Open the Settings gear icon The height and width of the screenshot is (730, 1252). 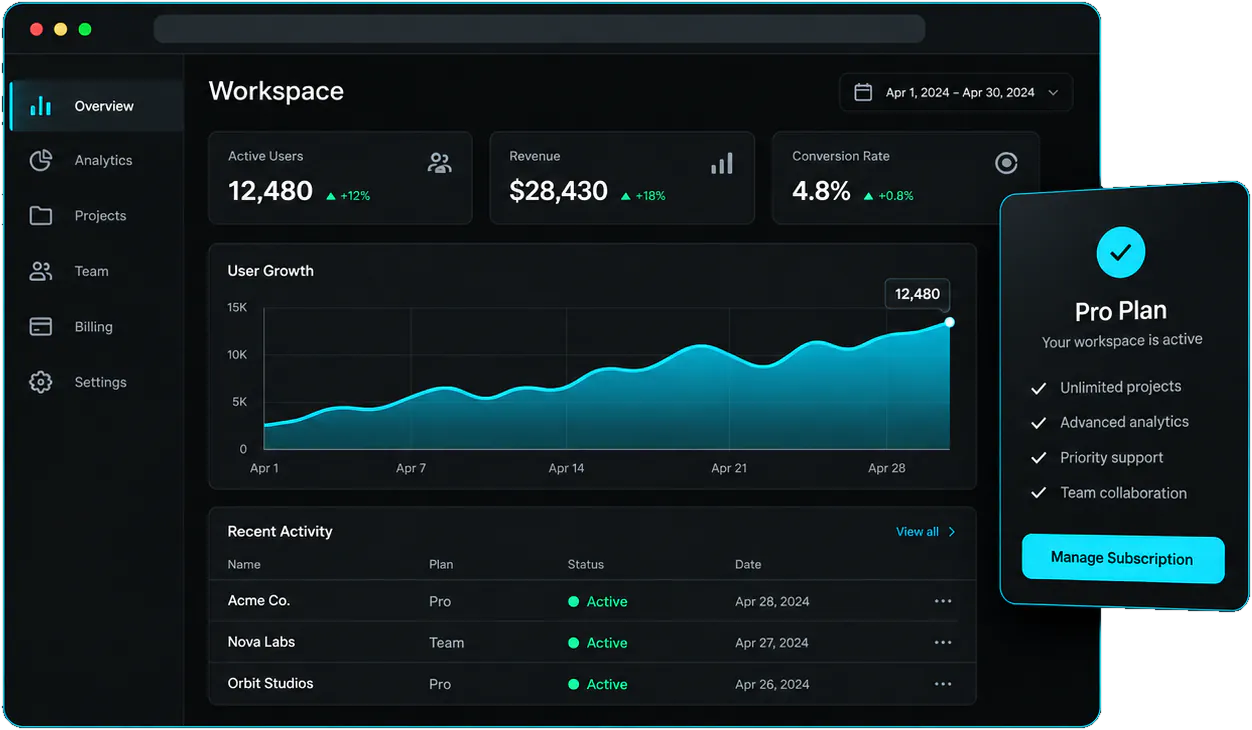pyautogui.click(x=41, y=382)
